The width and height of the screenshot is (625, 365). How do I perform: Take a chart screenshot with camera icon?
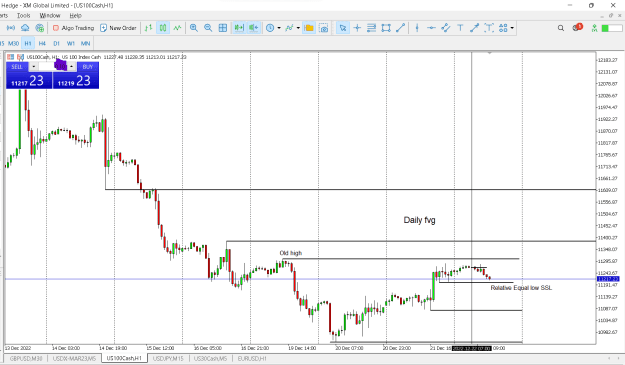coord(324,28)
